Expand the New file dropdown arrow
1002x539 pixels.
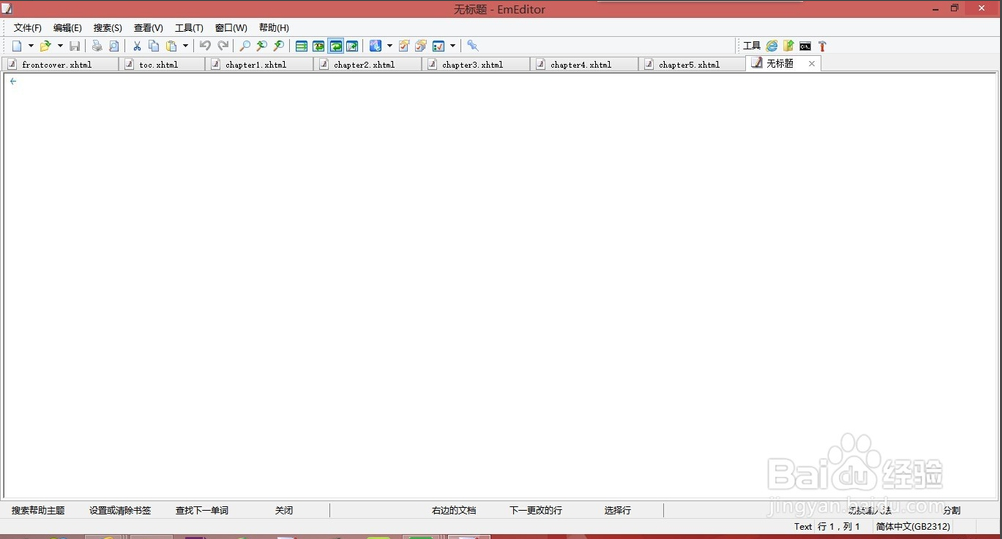[x=31, y=46]
